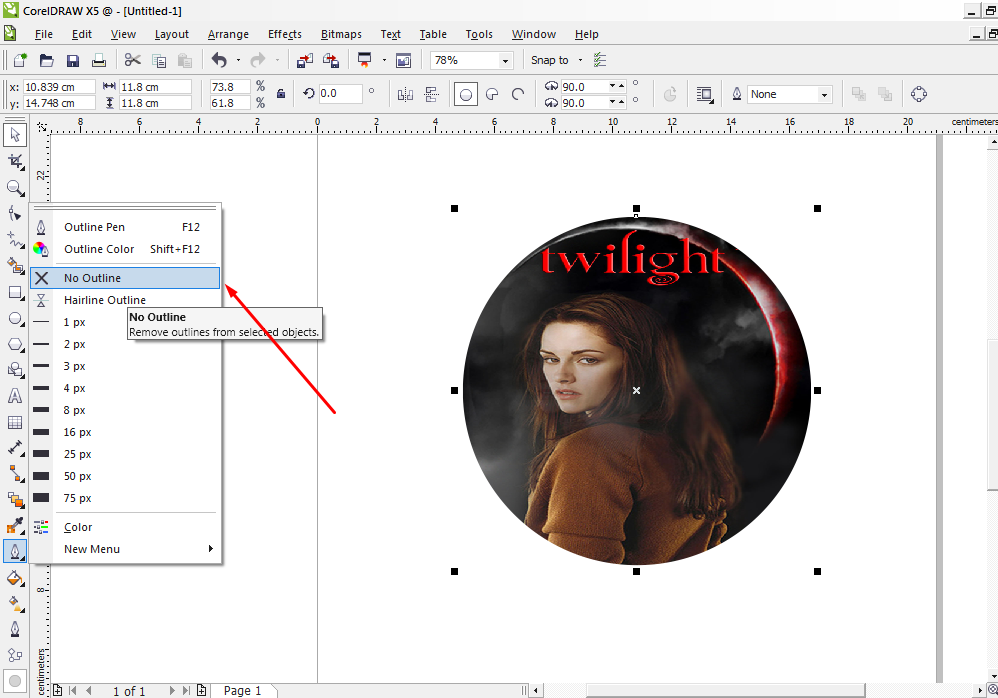This screenshot has height=698, width=998.
Task: Choose the Pie shape mode button
Action: pos(492,94)
